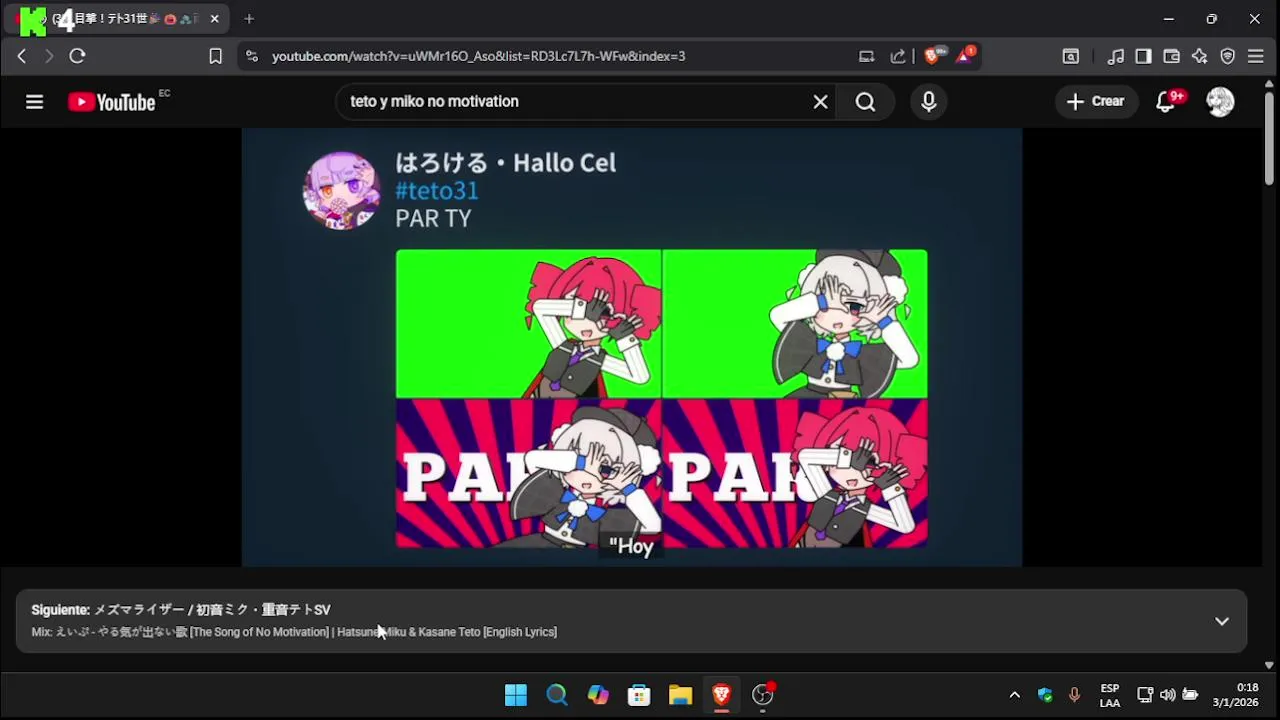Click scrollbar down arrow

1269,665
